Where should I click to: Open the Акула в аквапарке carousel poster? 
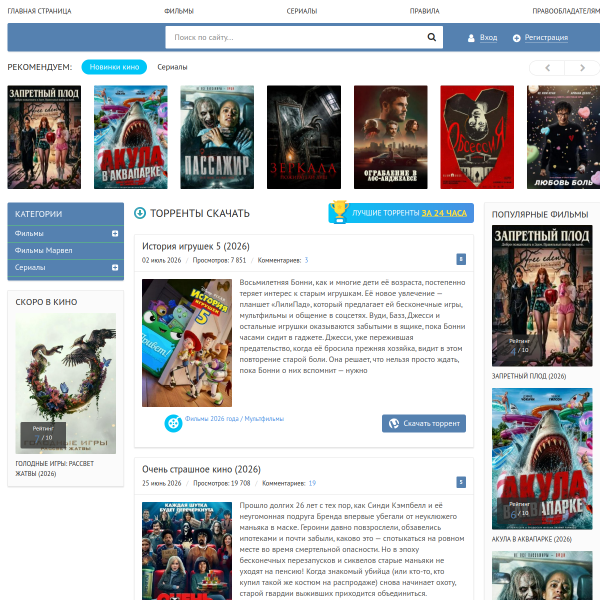tap(130, 137)
